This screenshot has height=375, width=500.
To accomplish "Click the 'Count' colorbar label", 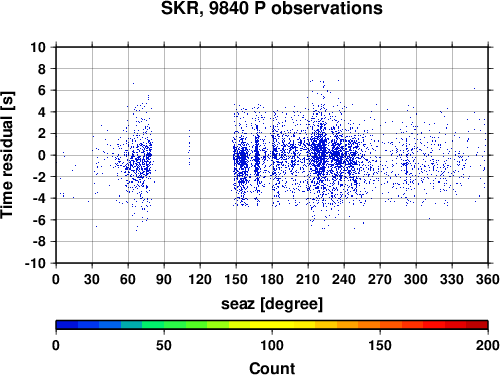I will click(x=272, y=368).
